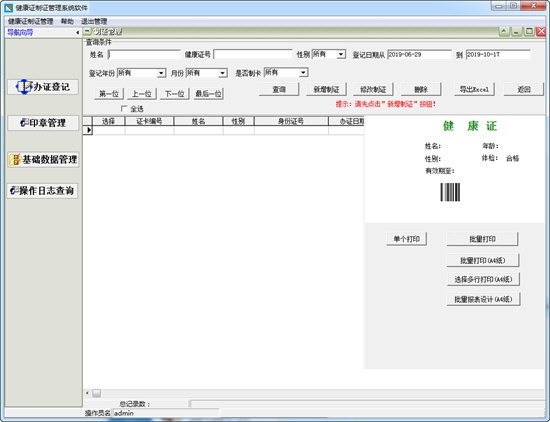Click the horizontal scrollbar thumb under the table
The height and width of the screenshot is (422, 550).
pyautogui.click(x=96, y=393)
